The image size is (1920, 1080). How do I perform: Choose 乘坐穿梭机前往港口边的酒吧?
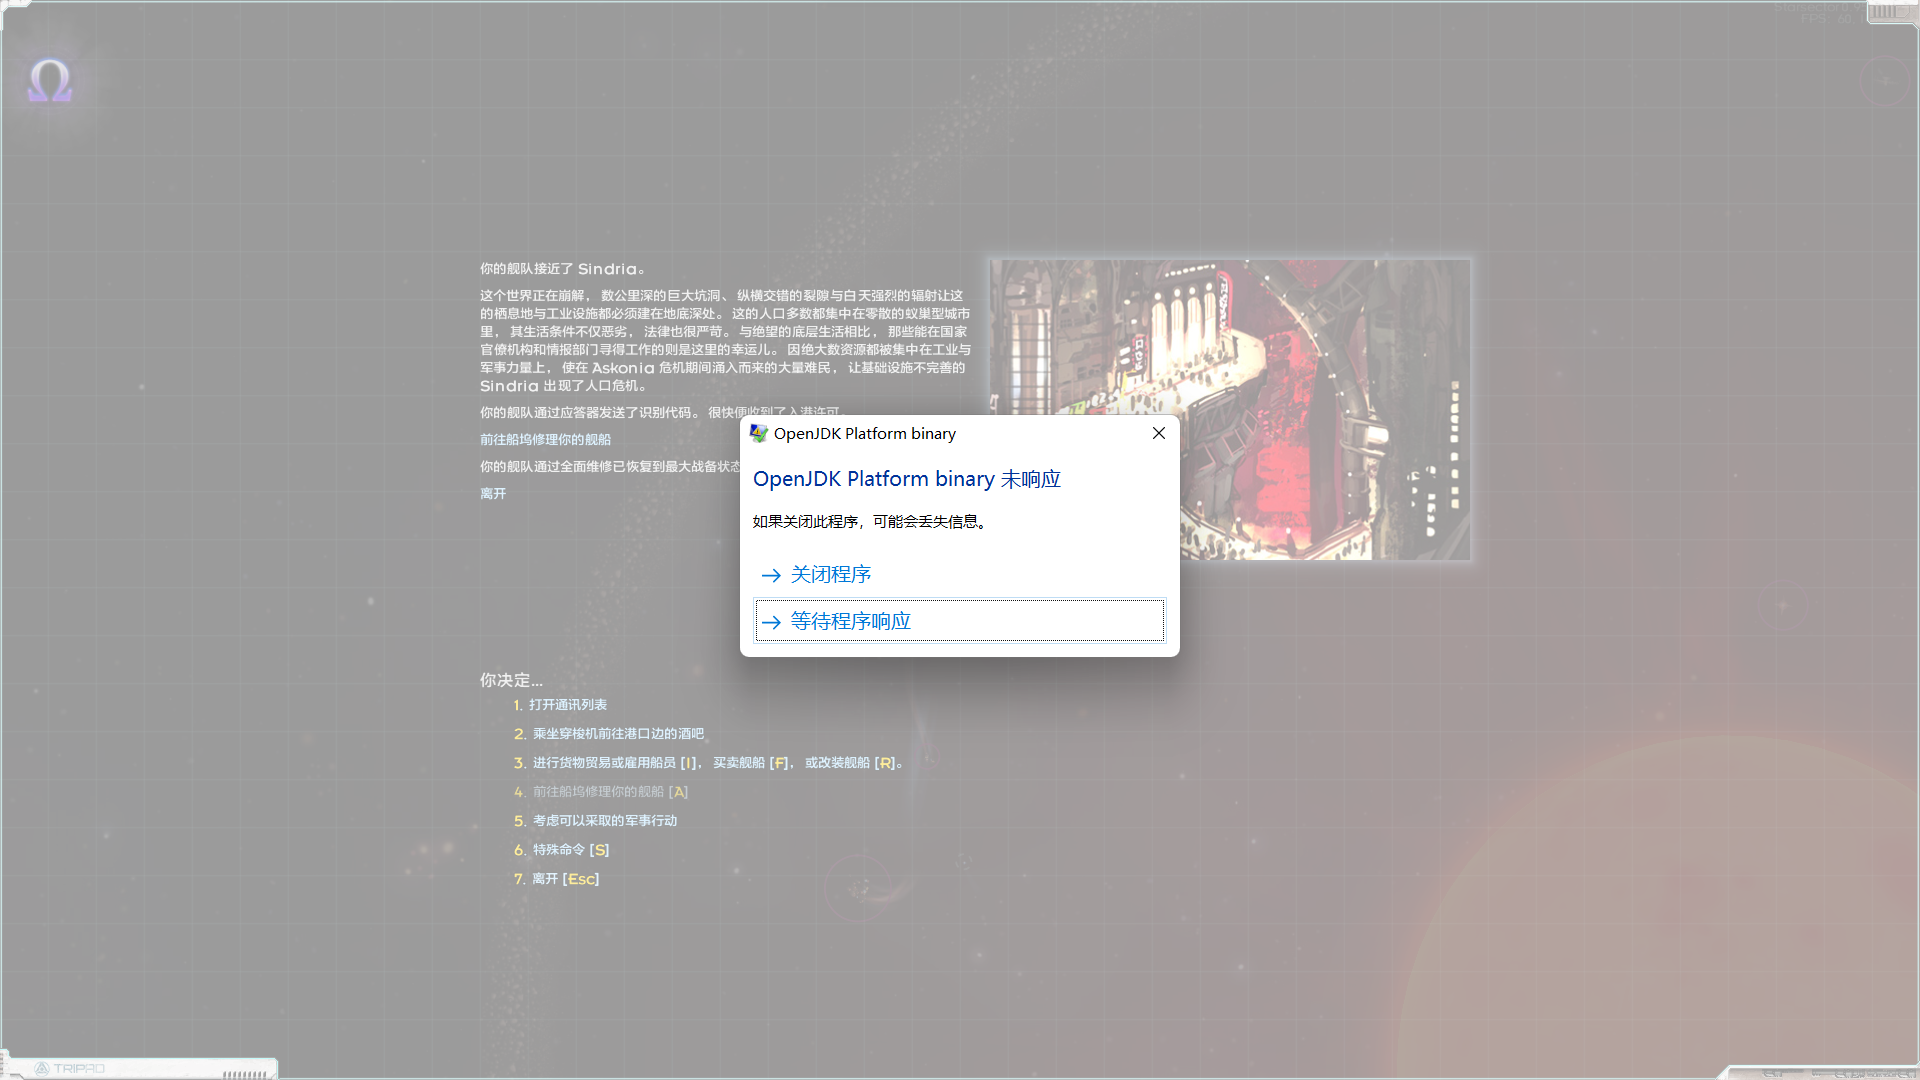point(617,733)
